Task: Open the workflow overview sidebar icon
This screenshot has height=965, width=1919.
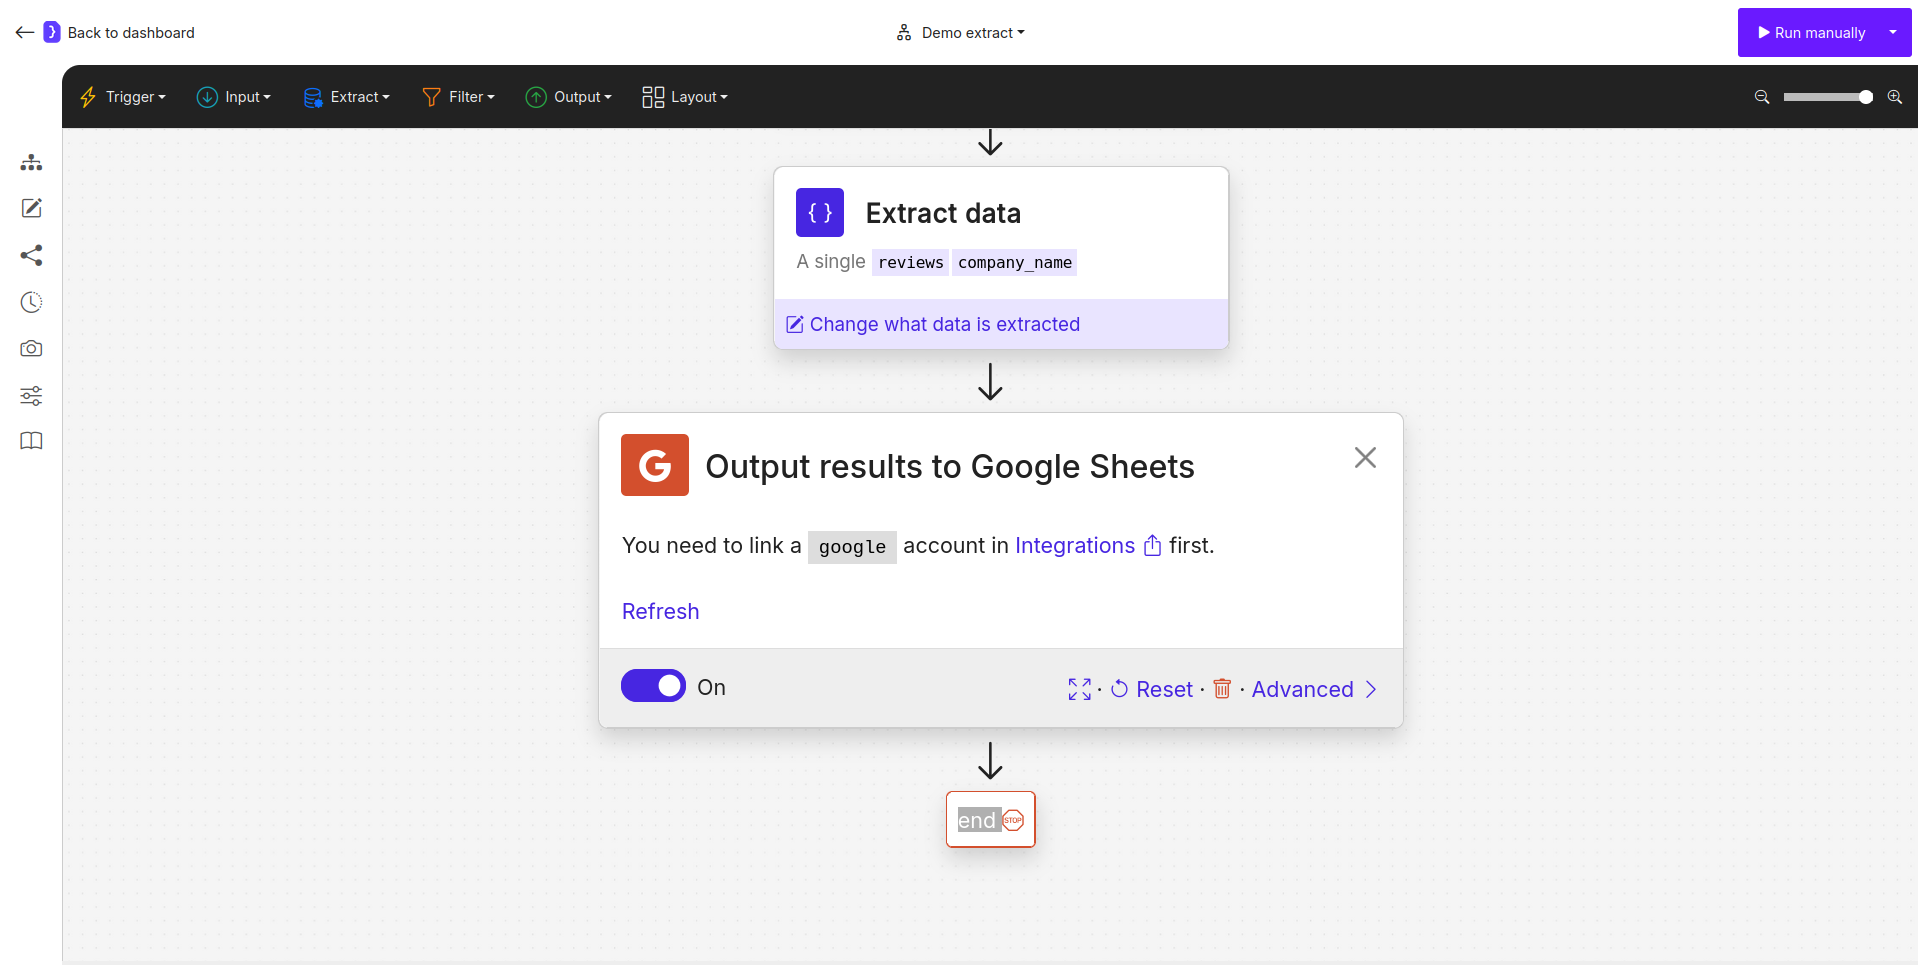Action: pos(31,162)
